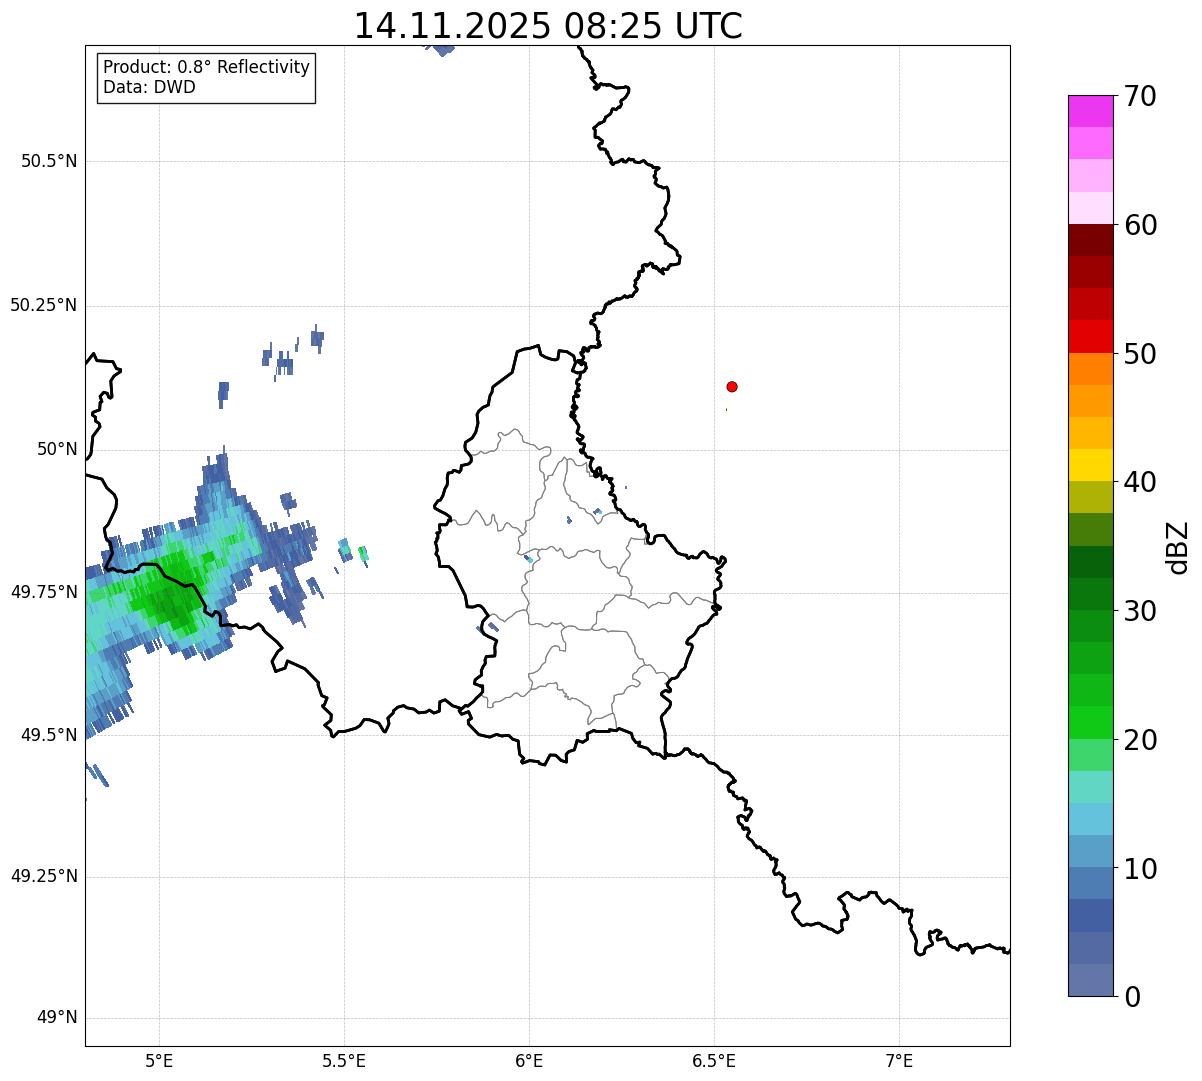Click the '49.75°N' latitude label

tap(43, 592)
